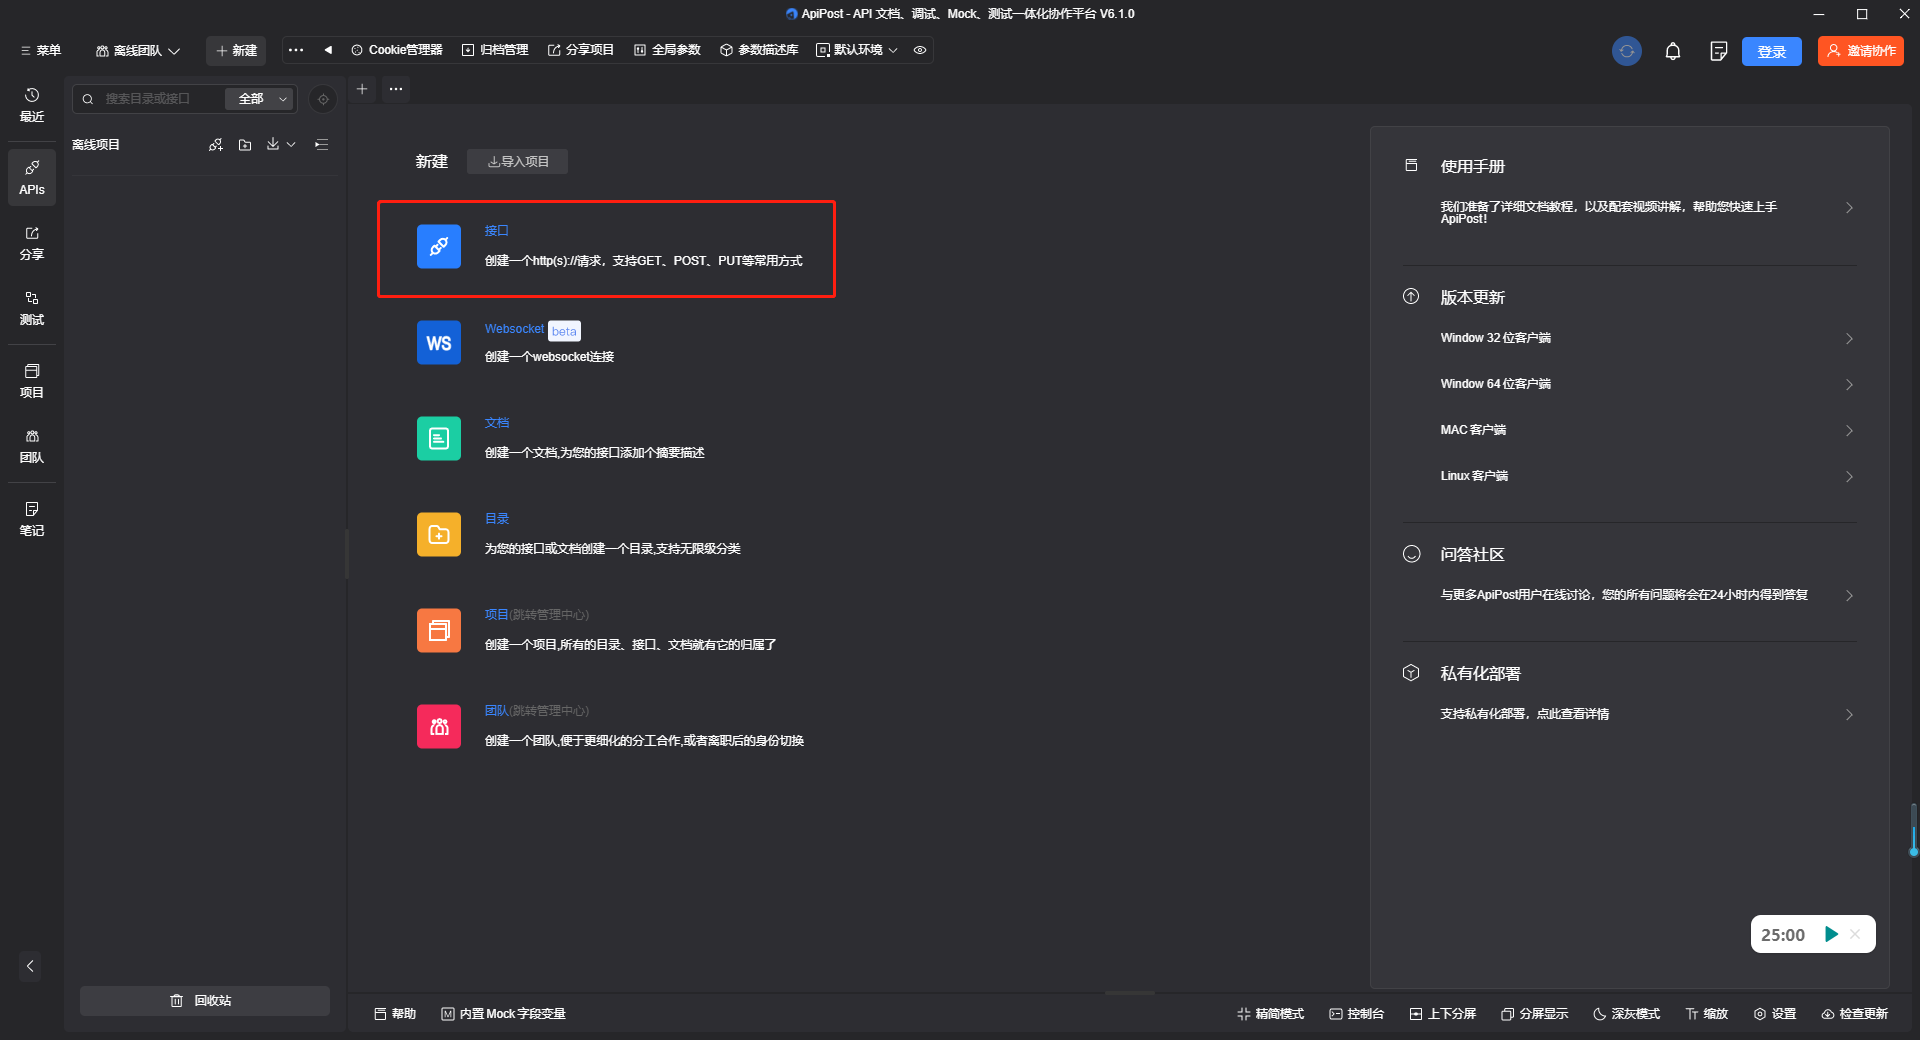Toggle 分屏显示 split screen display

(x=1535, y=1014)
